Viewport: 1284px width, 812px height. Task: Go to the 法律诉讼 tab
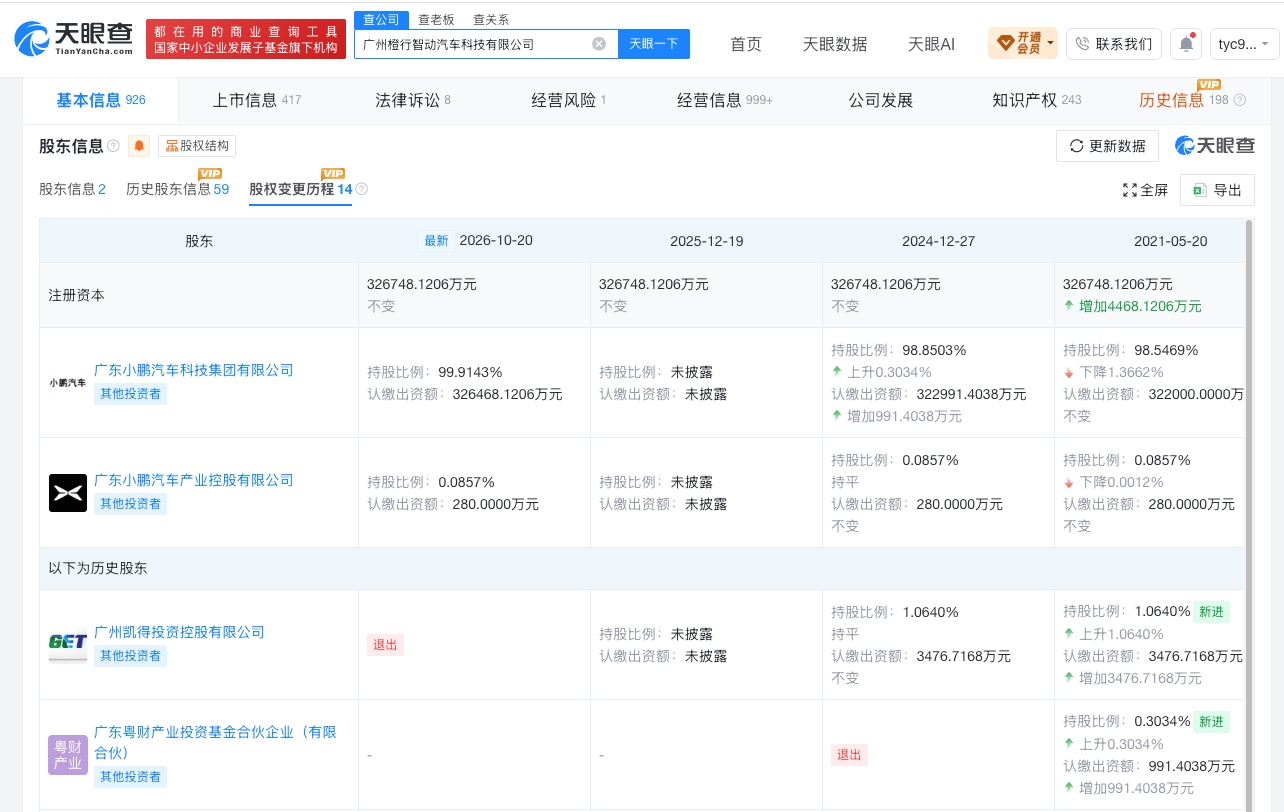tap(413, 100)
